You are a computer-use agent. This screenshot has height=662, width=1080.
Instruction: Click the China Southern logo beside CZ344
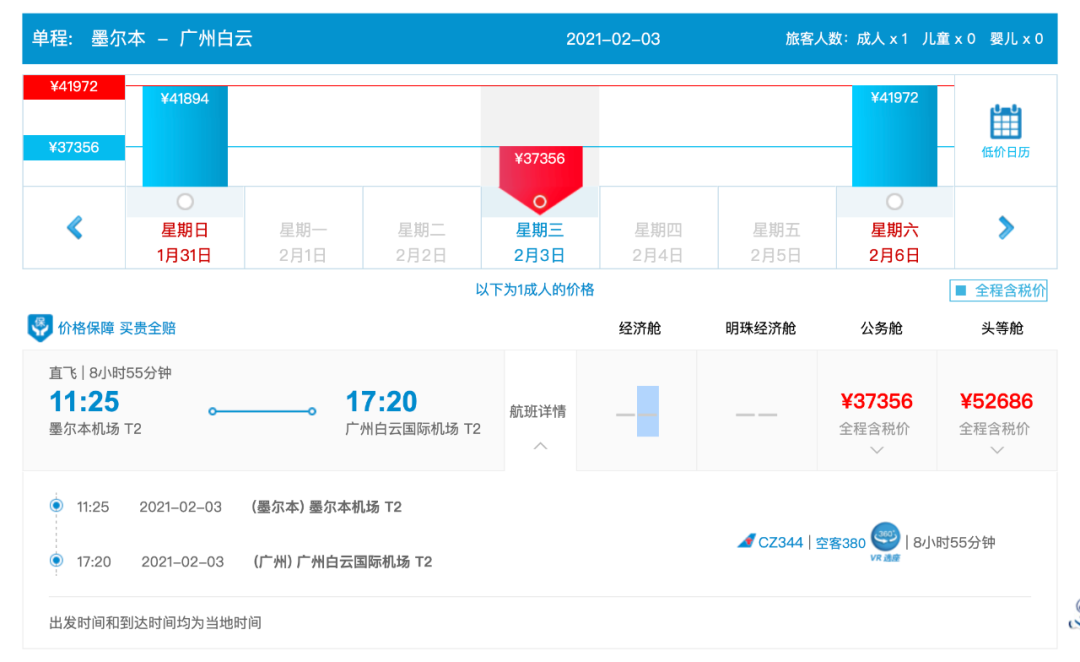(746, 541)
